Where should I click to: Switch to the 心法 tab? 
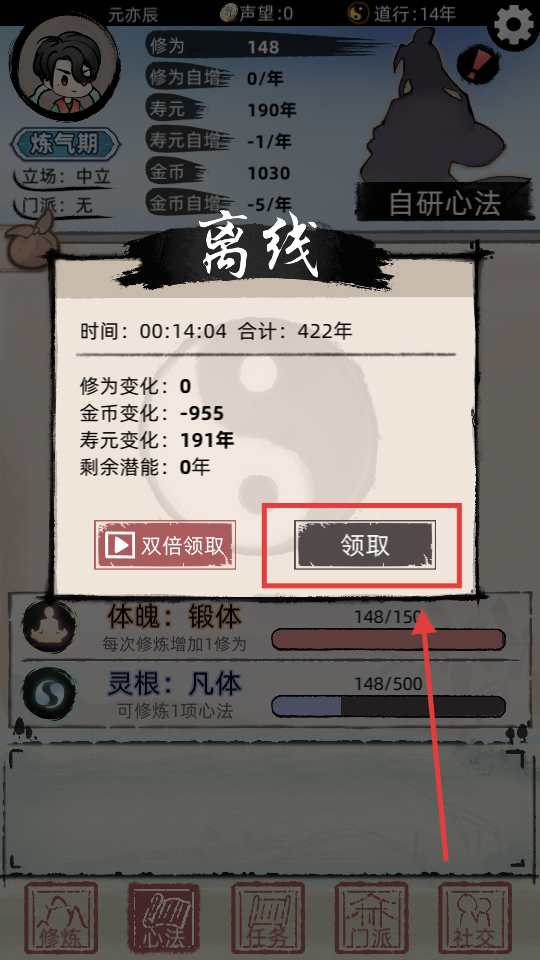coord(164,918)
